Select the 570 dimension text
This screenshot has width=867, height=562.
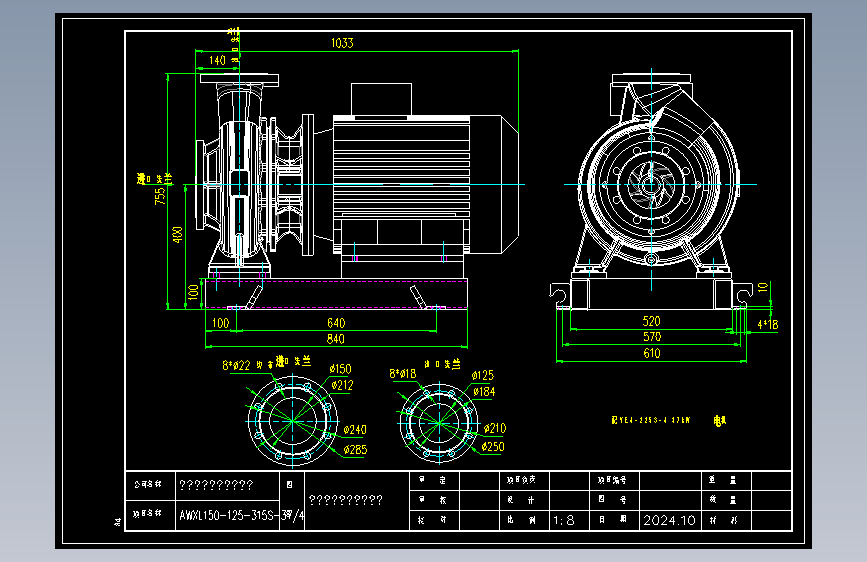652,337
